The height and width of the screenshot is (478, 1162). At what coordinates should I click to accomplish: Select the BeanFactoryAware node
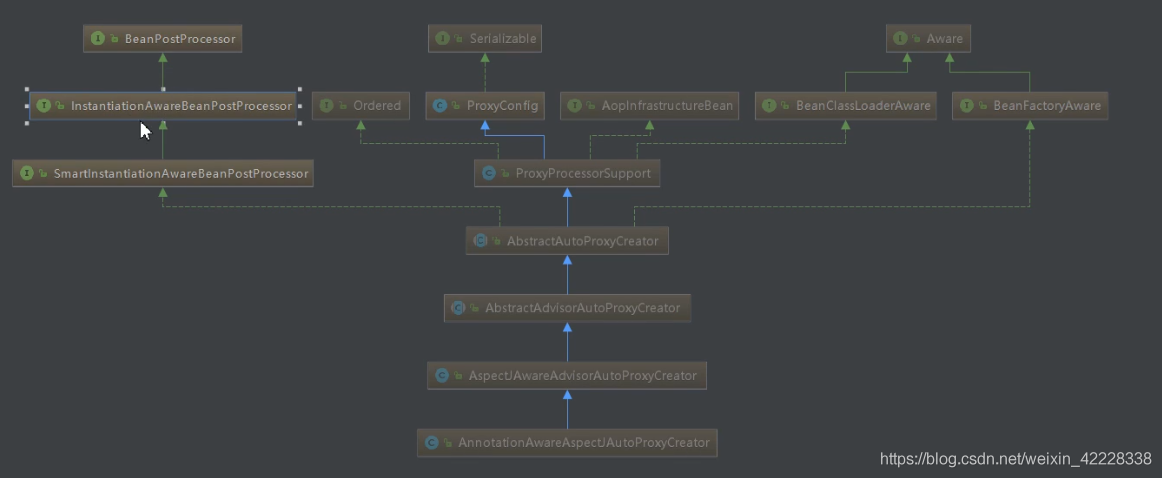pyautogui.click(x=1030, y=106)
